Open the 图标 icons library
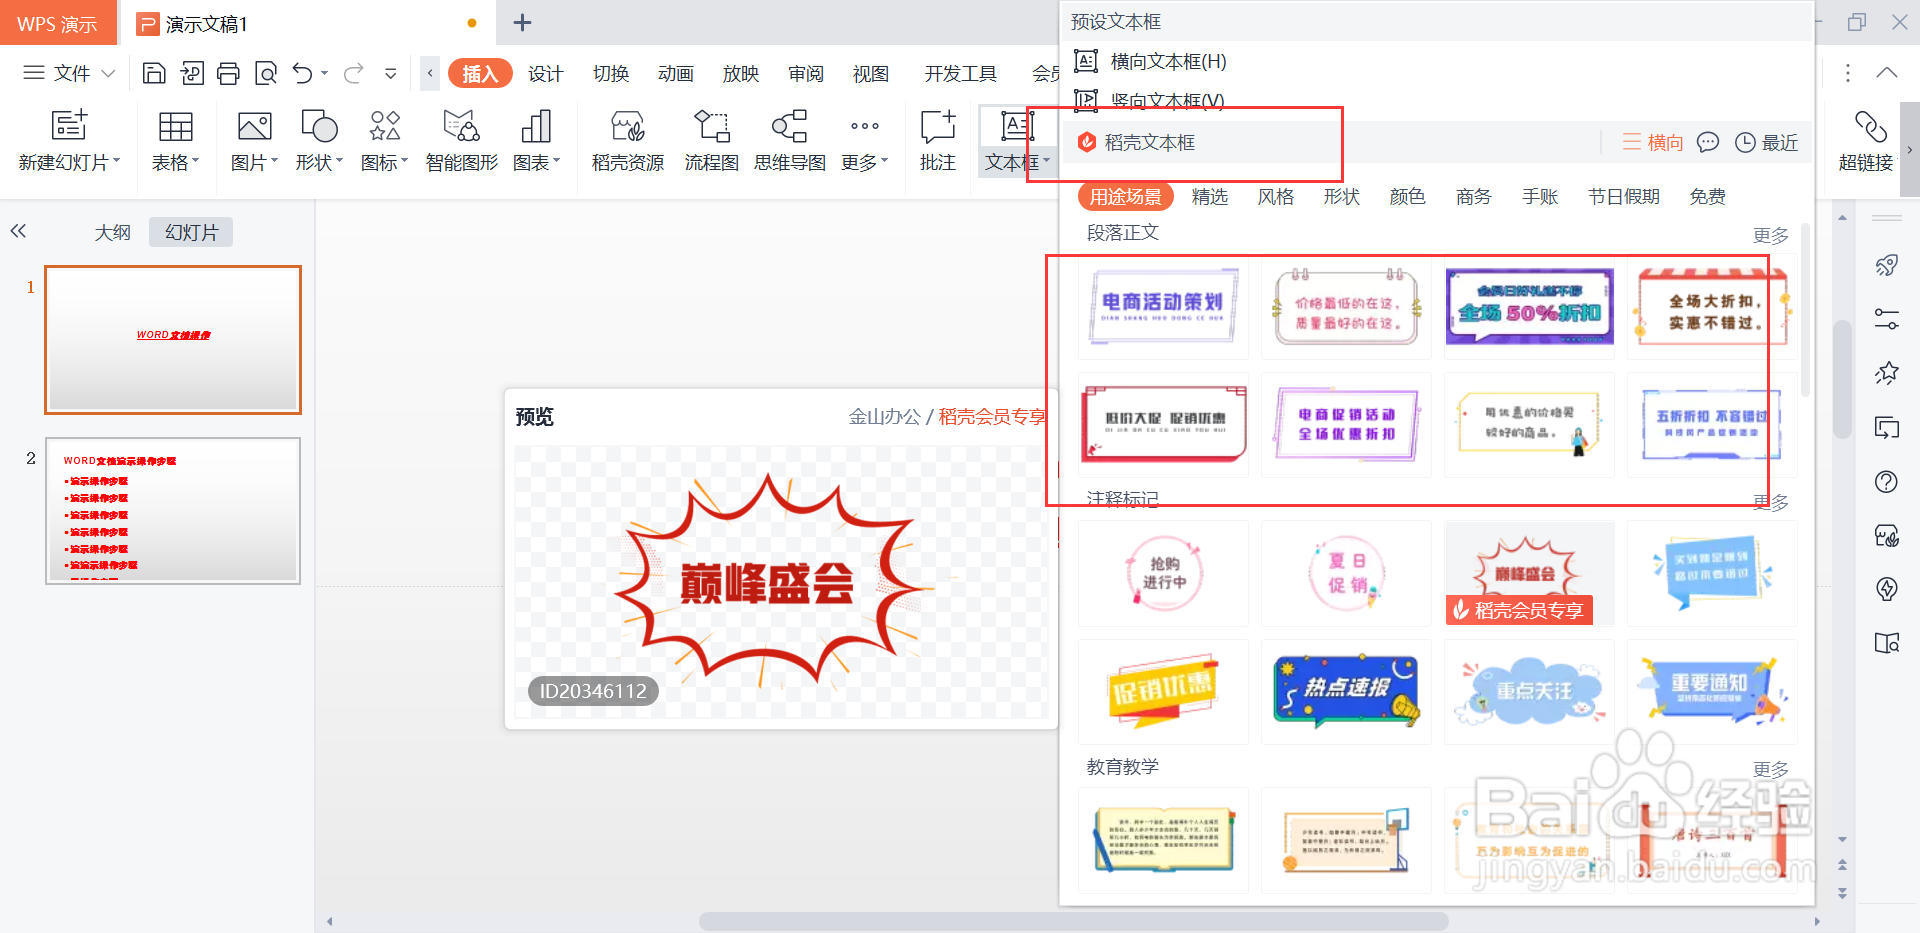This screenshot has height=933, width=1920. [x=384, y=141]
